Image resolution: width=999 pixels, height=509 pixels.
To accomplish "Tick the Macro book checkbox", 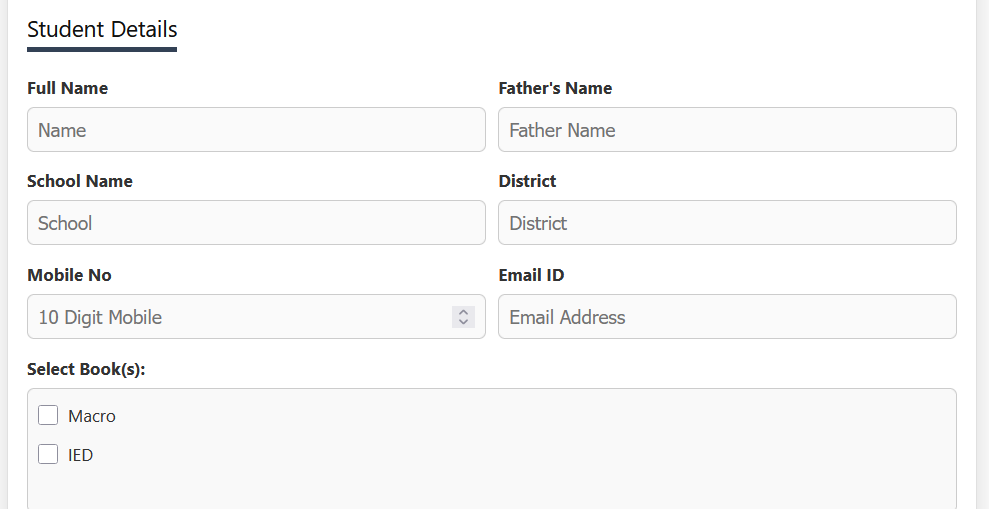I will (x=48, y=416).
